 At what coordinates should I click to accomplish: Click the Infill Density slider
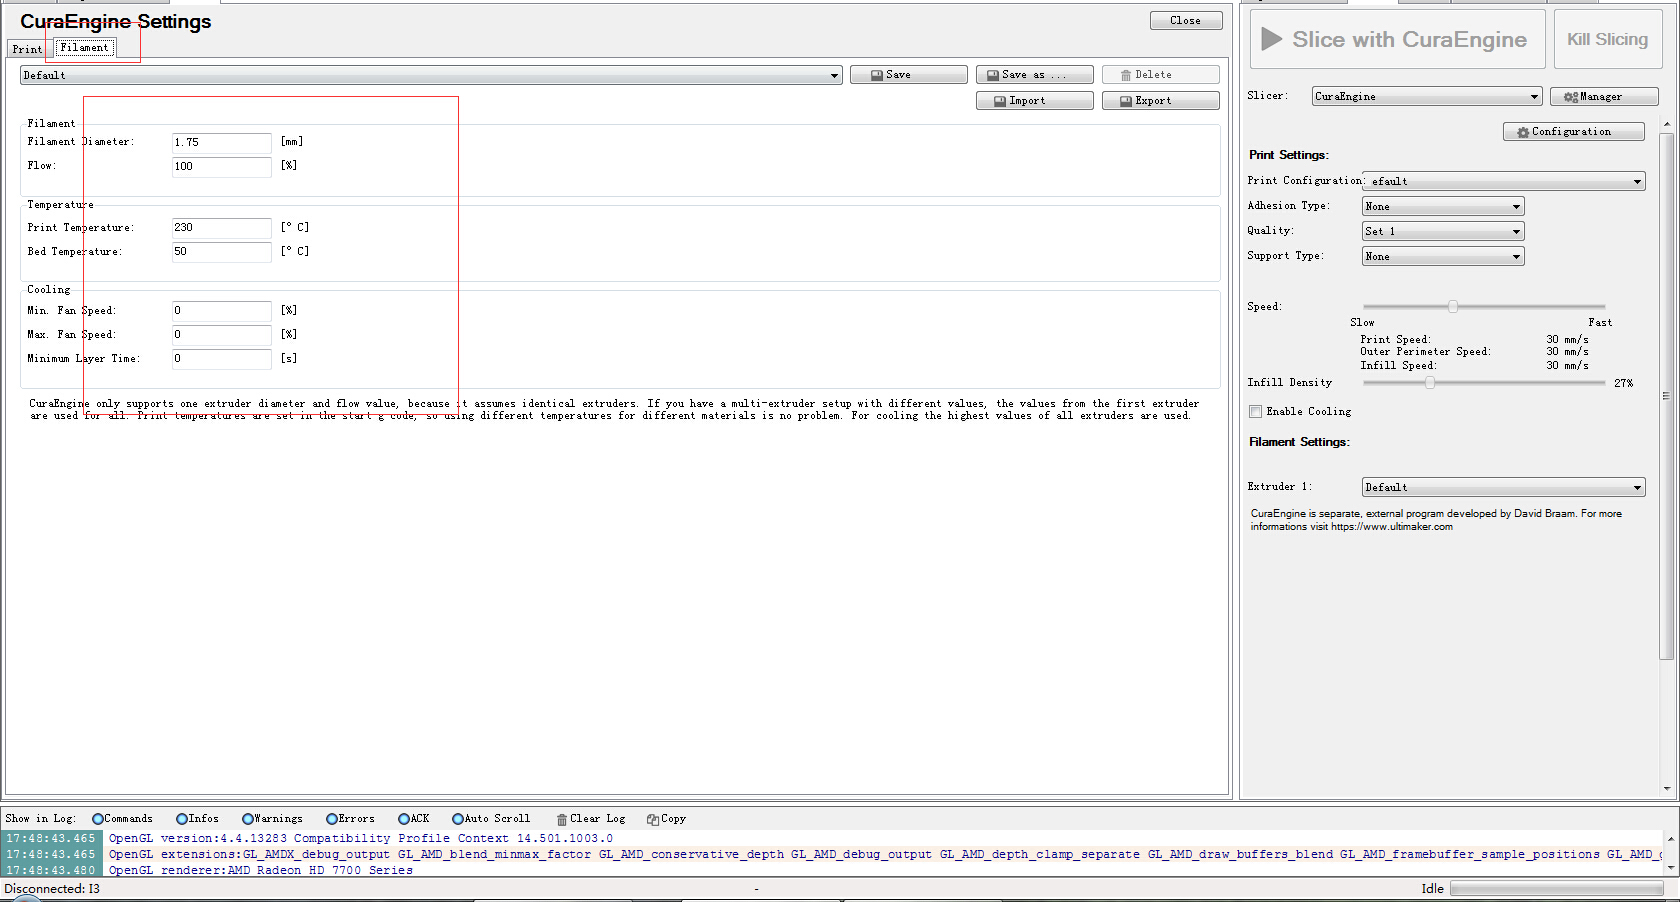click(x=1430, y=383)
